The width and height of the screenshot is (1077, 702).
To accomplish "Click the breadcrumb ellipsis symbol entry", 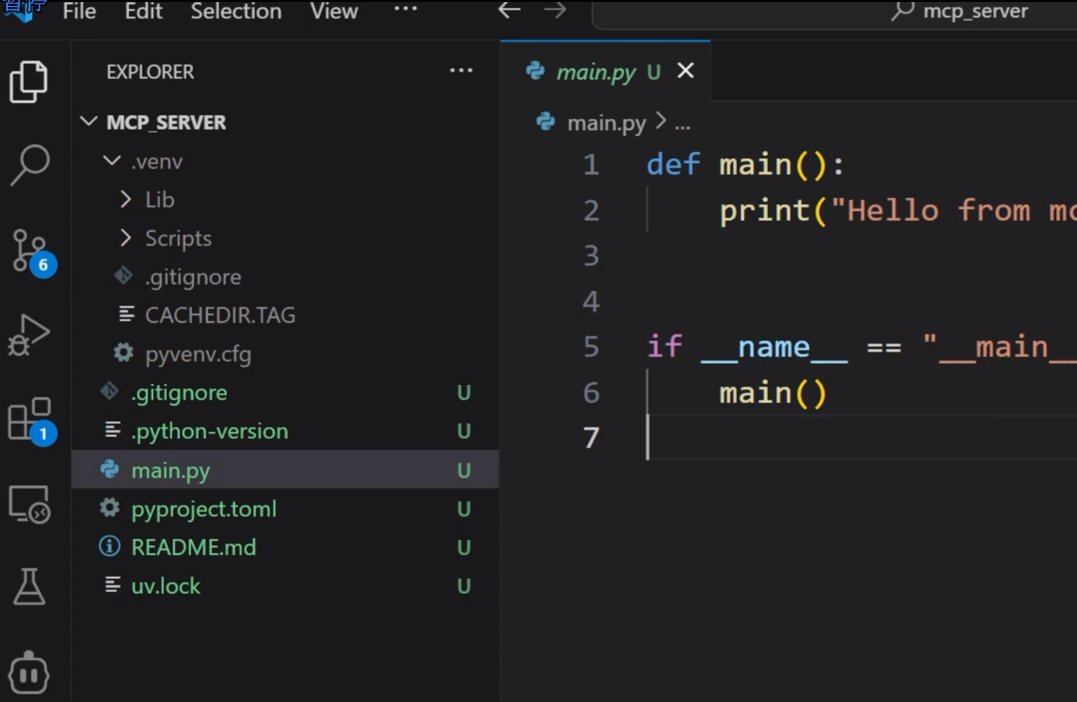I will click(x=682, y=124).
